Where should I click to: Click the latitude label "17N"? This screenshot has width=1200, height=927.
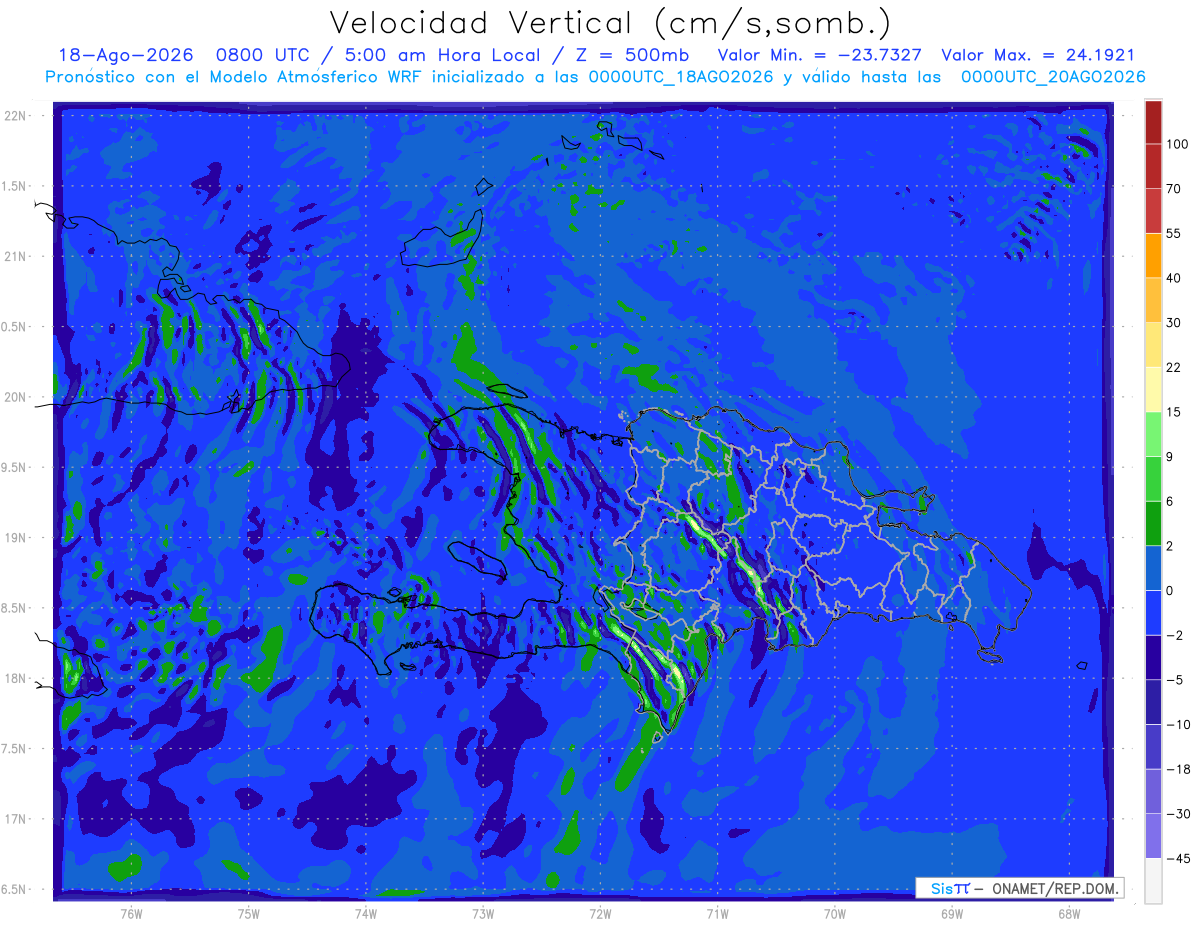pos(14,819)
